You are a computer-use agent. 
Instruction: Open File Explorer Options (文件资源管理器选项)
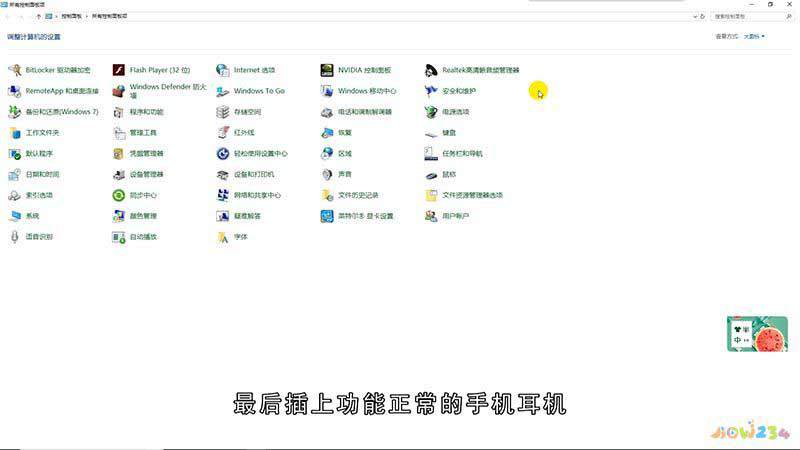[x=464, y=195]
